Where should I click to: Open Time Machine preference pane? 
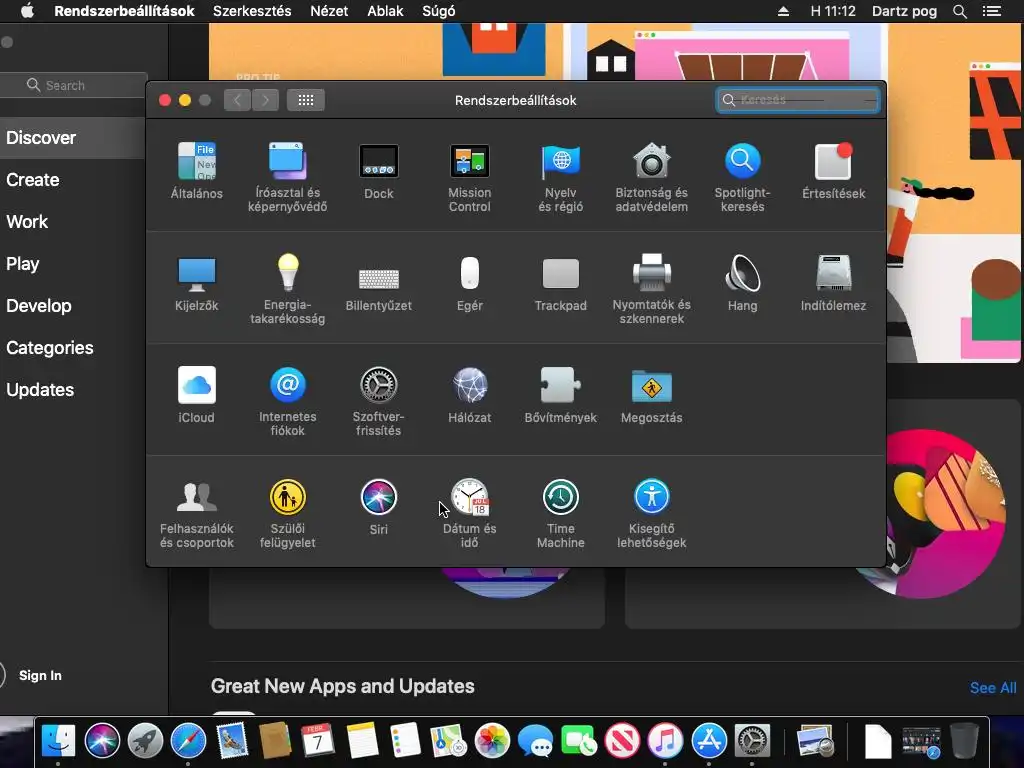click(x=560, y=513)
